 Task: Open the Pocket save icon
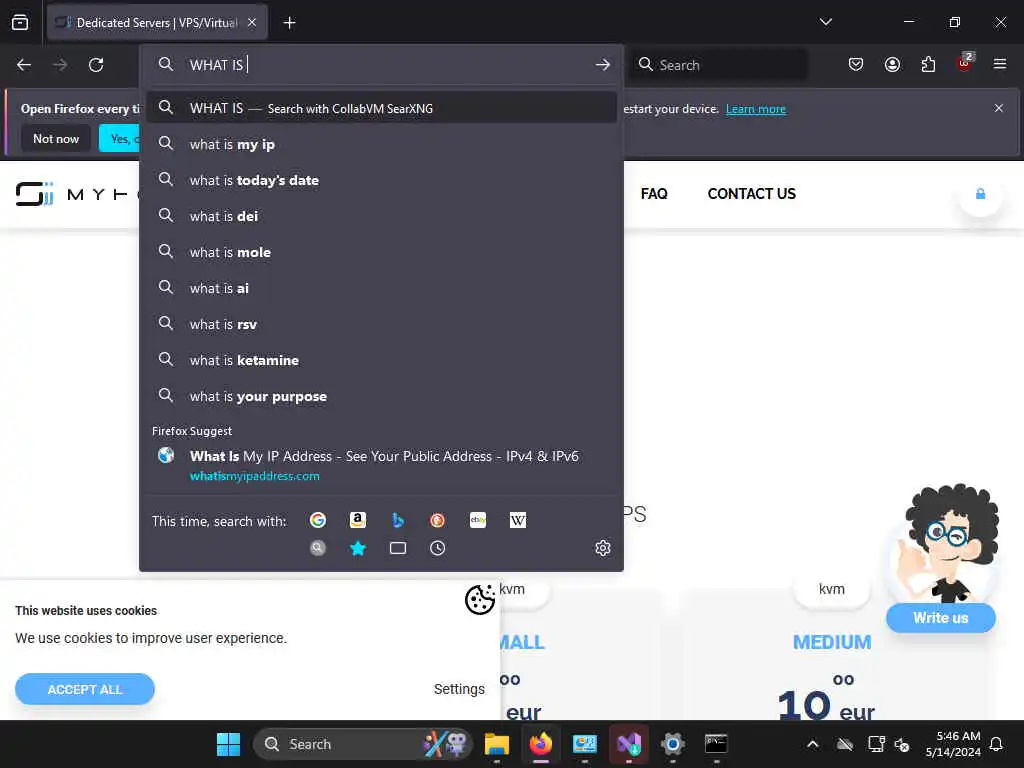click(x=856, y=64)
